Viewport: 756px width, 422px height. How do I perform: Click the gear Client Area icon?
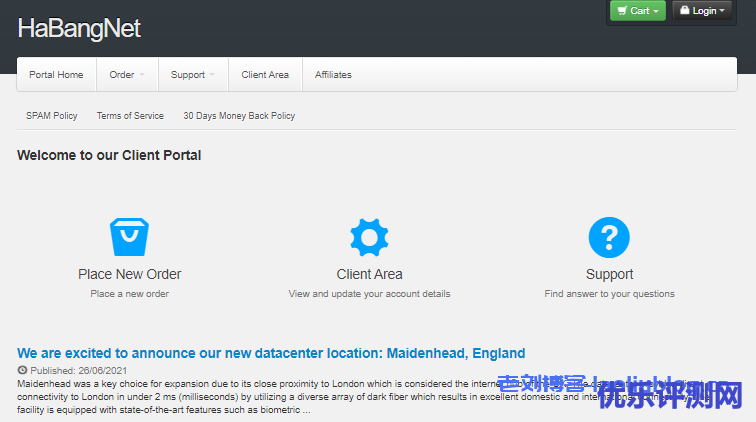369,237
